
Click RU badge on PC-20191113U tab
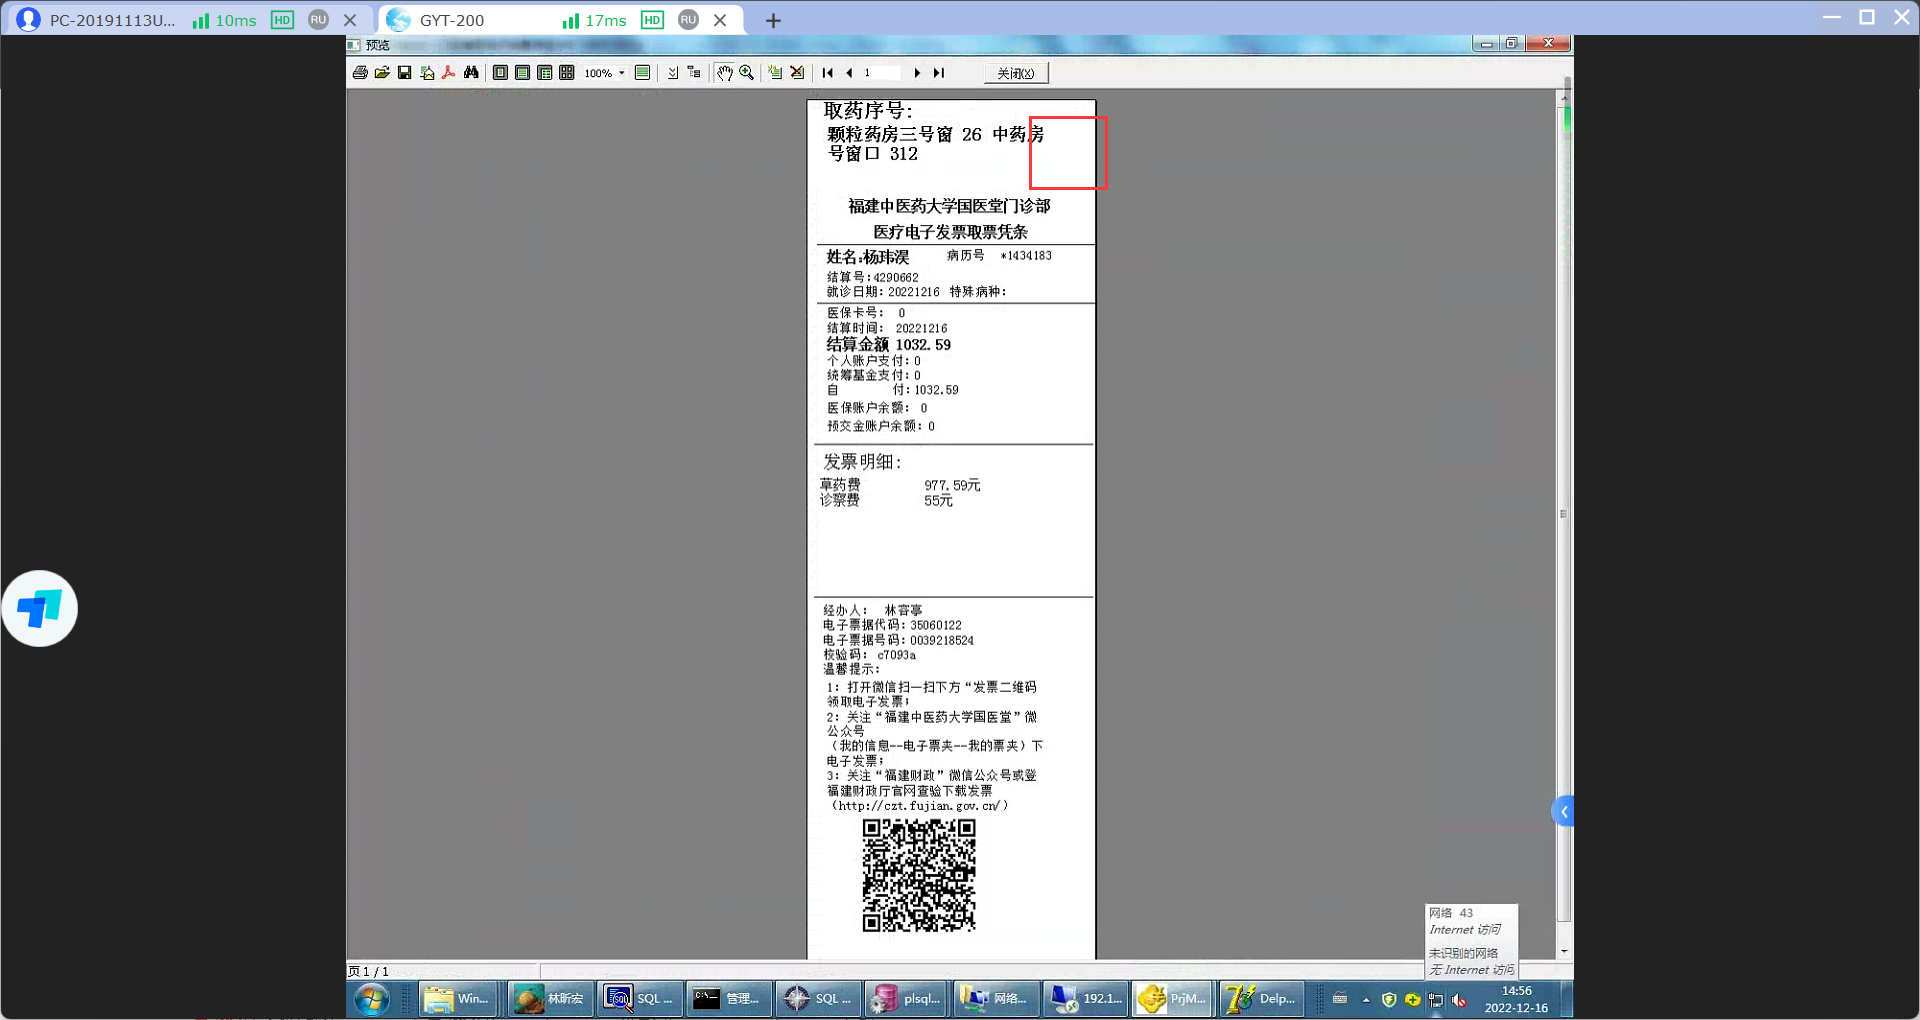[318, 20]
